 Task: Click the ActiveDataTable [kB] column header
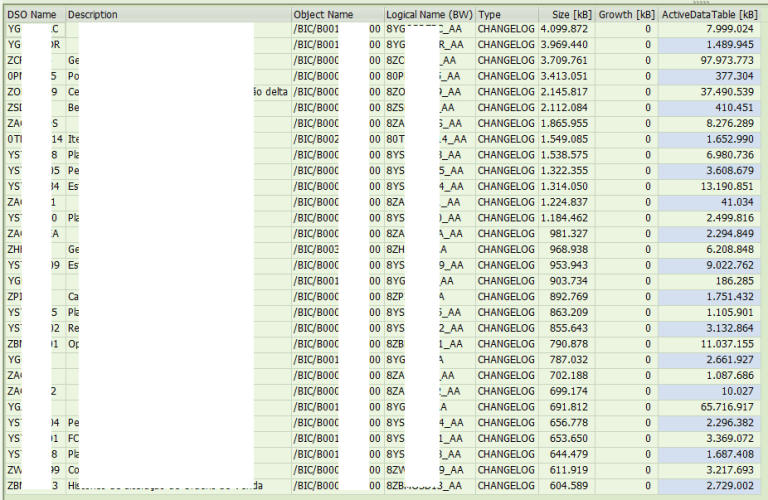click(x=711, y=15)
